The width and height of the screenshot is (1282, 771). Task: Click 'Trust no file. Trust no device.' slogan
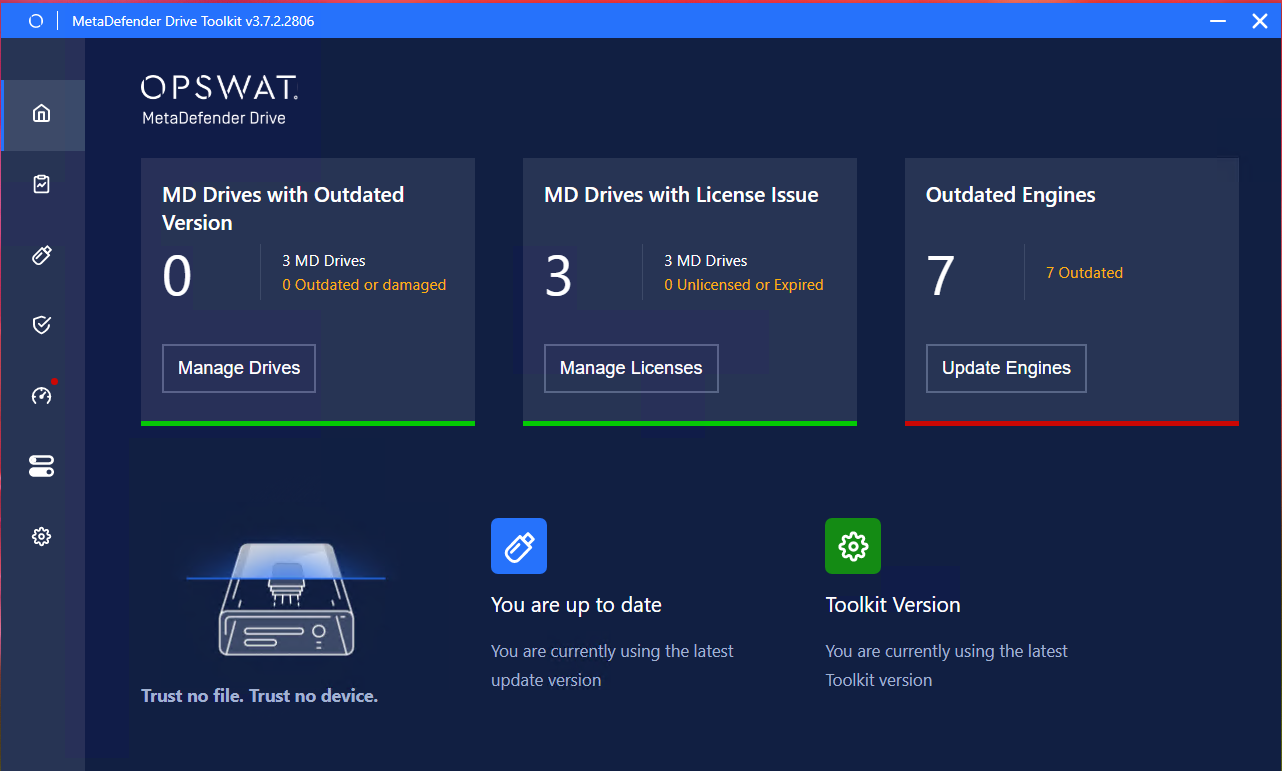click(x=260, y=696)
